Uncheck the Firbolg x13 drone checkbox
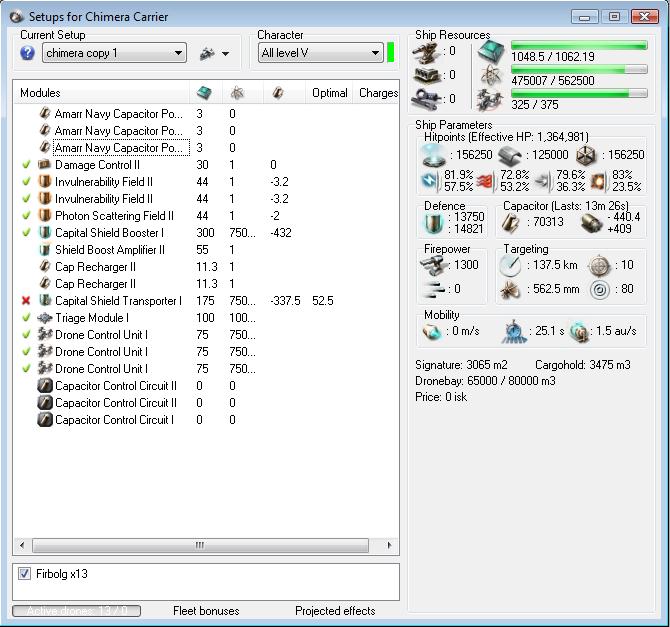The height and width of the screenshot is (627, 670). [x=24, y=574]
